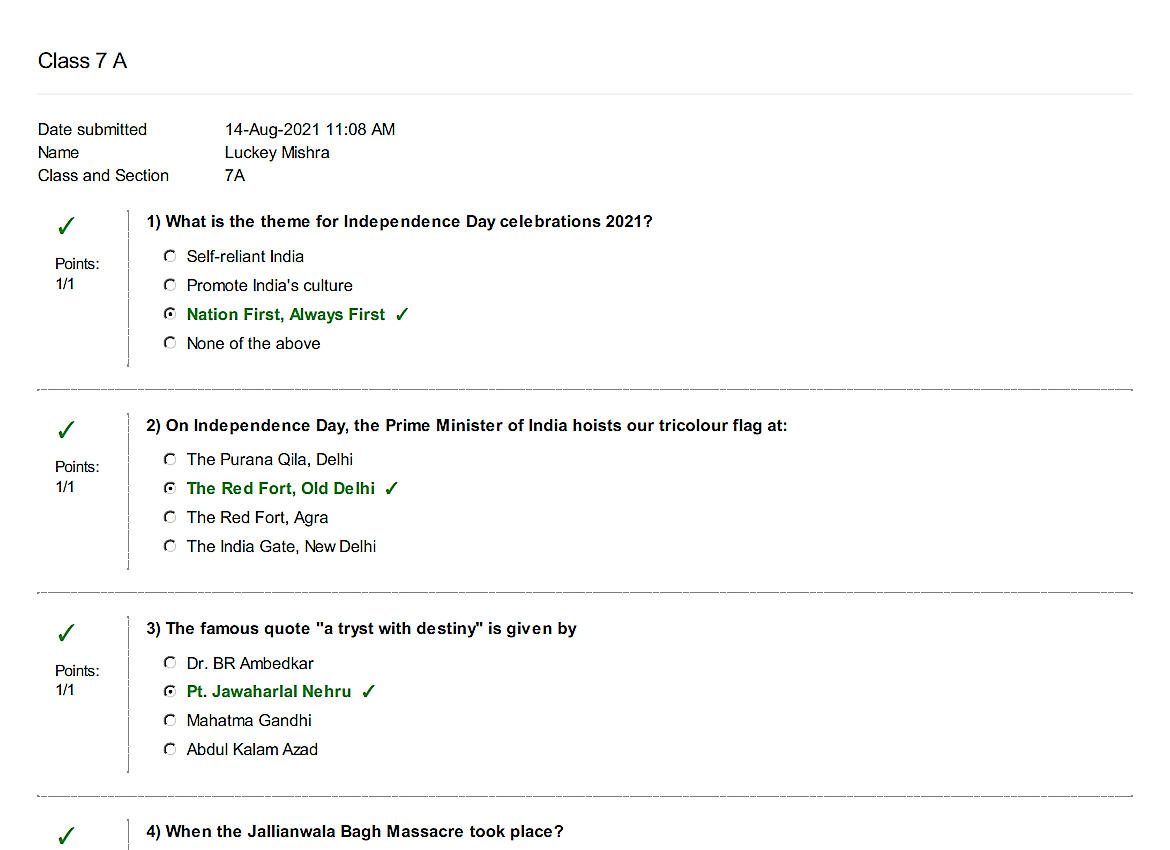Click the green checkmark beside question 3
The image size is (1170, 850).
coord(66,633)
